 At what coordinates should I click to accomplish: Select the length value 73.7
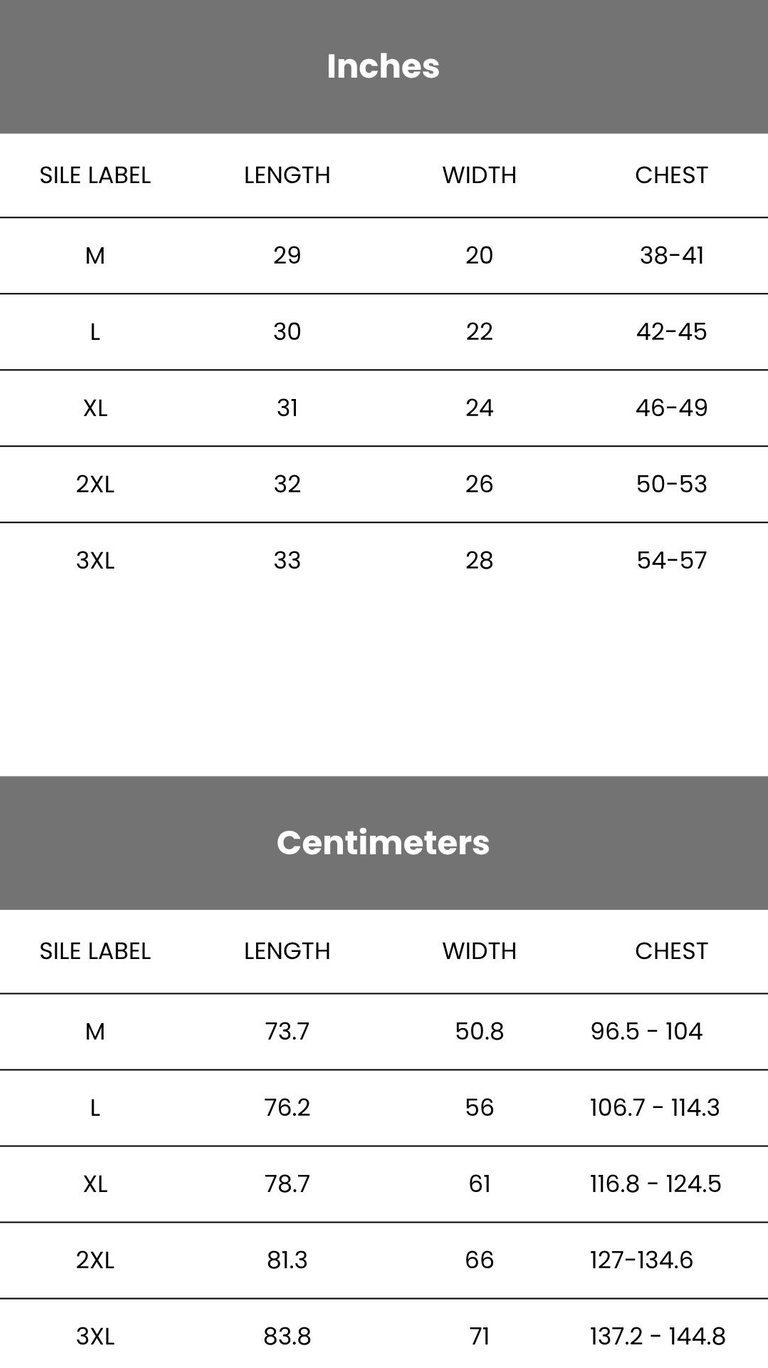287,1031
